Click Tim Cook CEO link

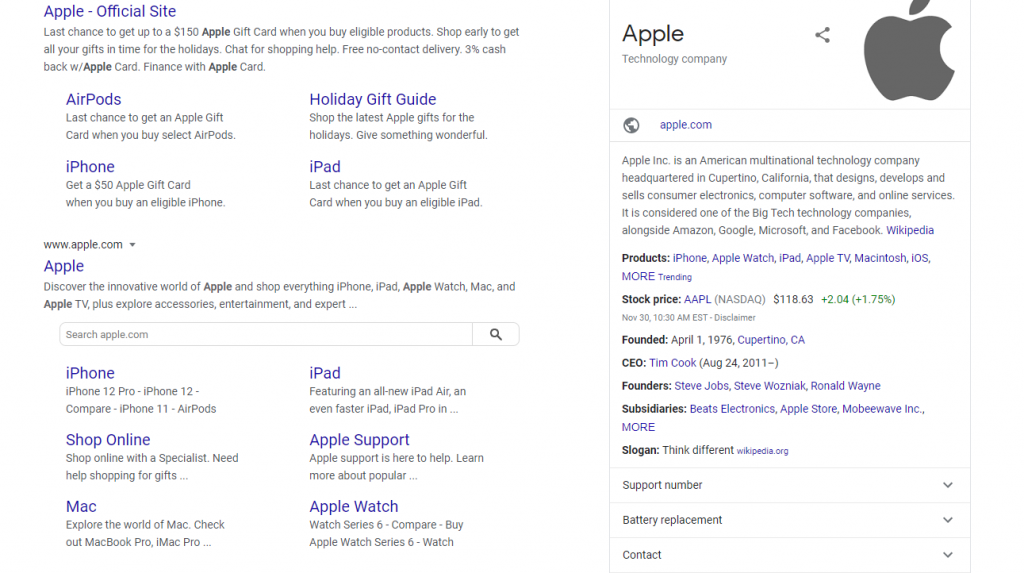(x=673, y=363)
